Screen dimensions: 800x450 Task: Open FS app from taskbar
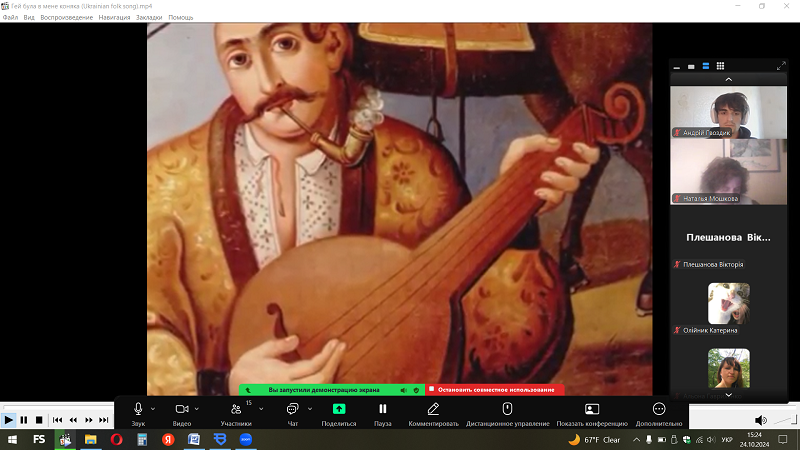39,439
